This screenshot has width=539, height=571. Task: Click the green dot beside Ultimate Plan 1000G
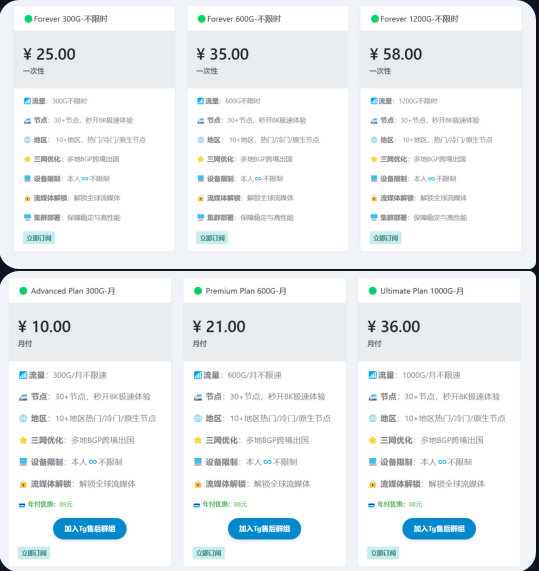click(x=372, y=291)
